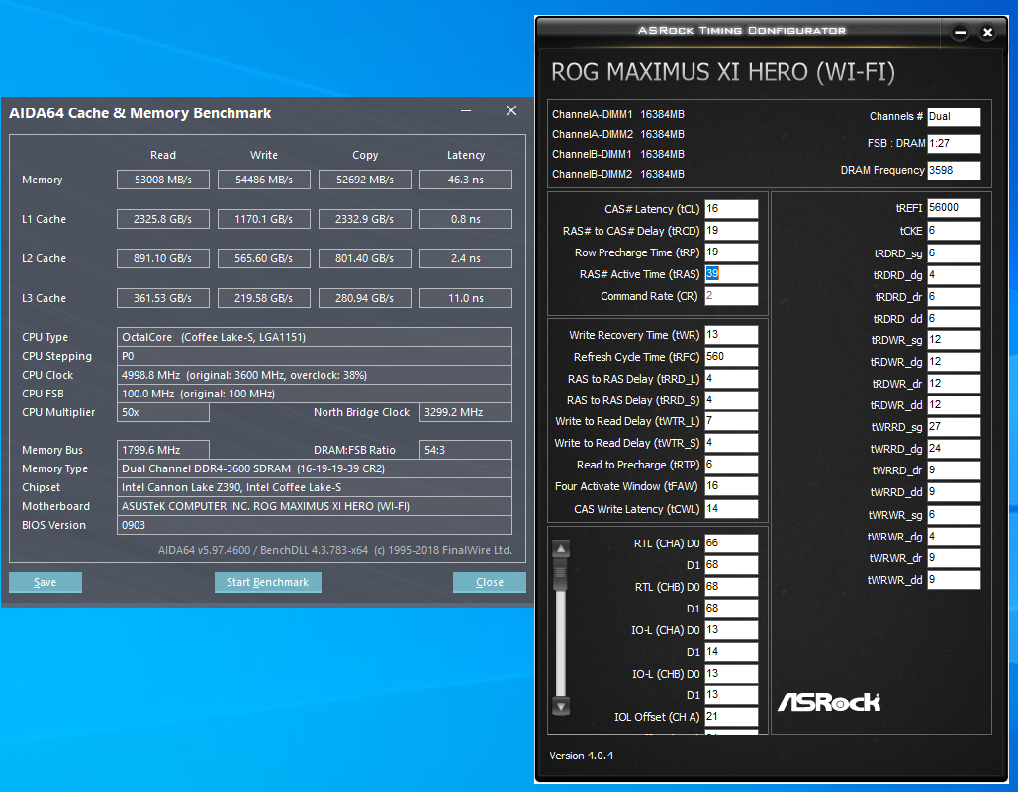The width and height of the screenshot is (1018, 792).
Task: Minimize the ASRock Timing Configurator window
Action: pos(960,32)
